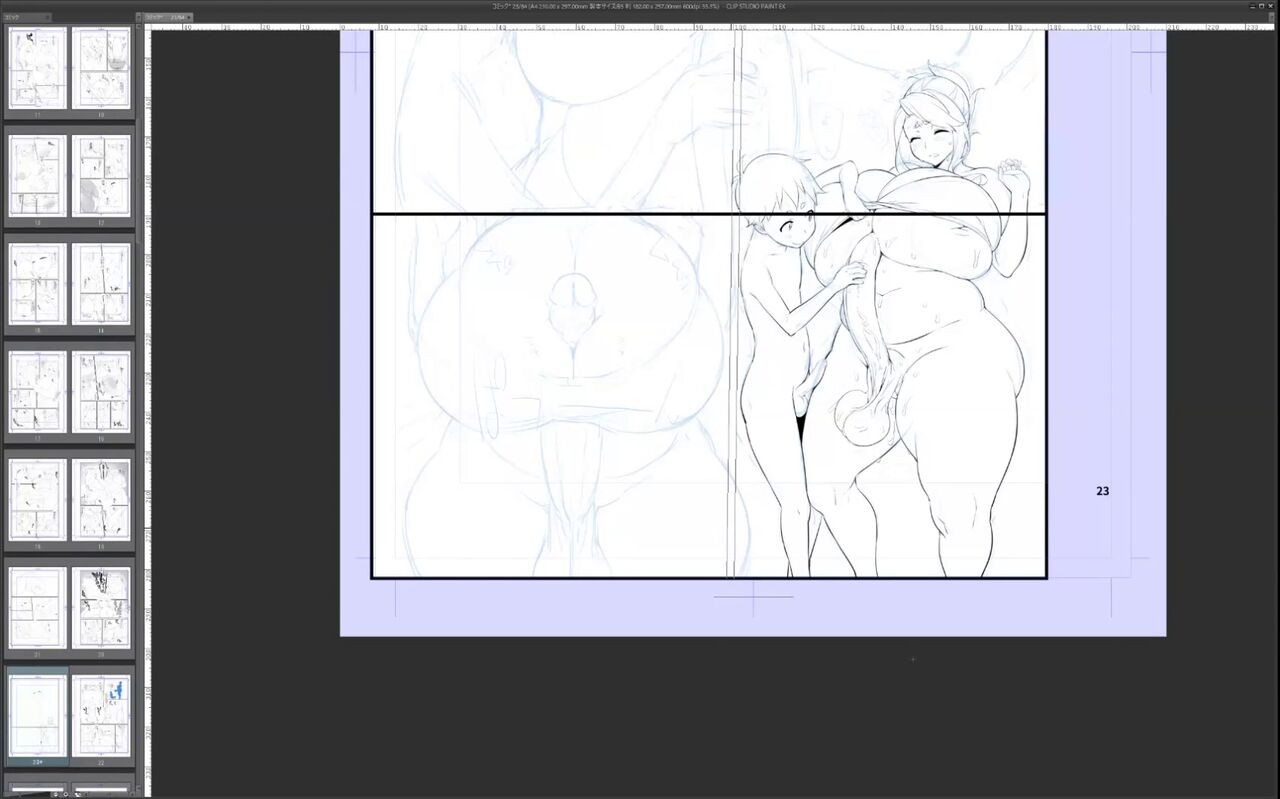The height and width of the screenshot is (799, 1280).
Task: Close the canvas document tab
Action: coord(190,17)
